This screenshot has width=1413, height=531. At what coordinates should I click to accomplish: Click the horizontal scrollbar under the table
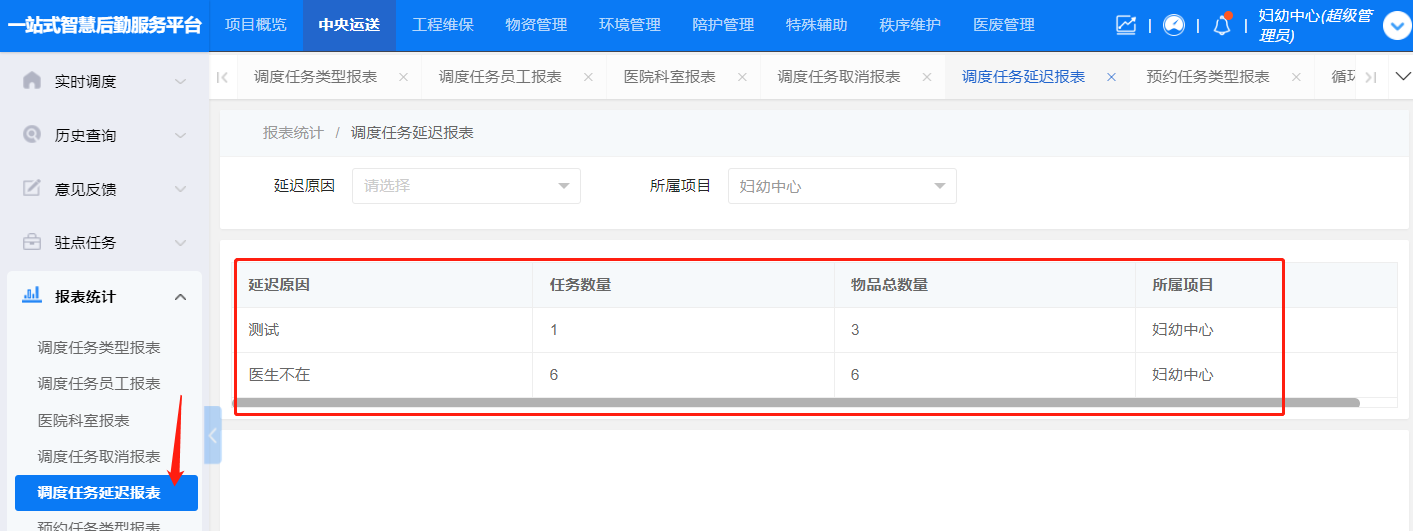[795, 402]
